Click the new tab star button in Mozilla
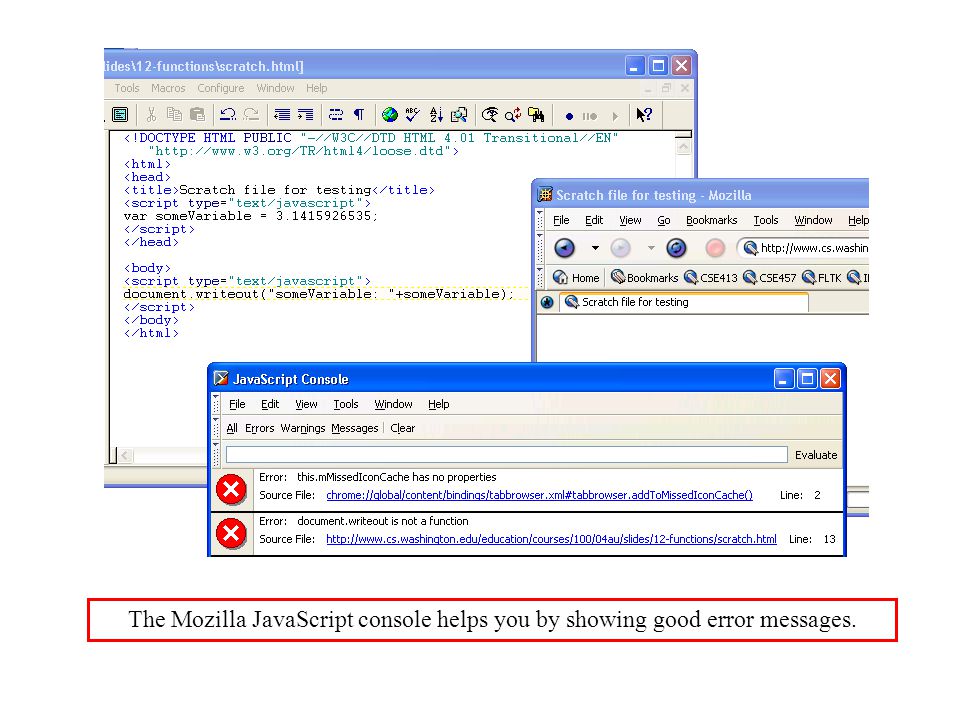This screenshot has width=960, height=720. pos(547,302)
